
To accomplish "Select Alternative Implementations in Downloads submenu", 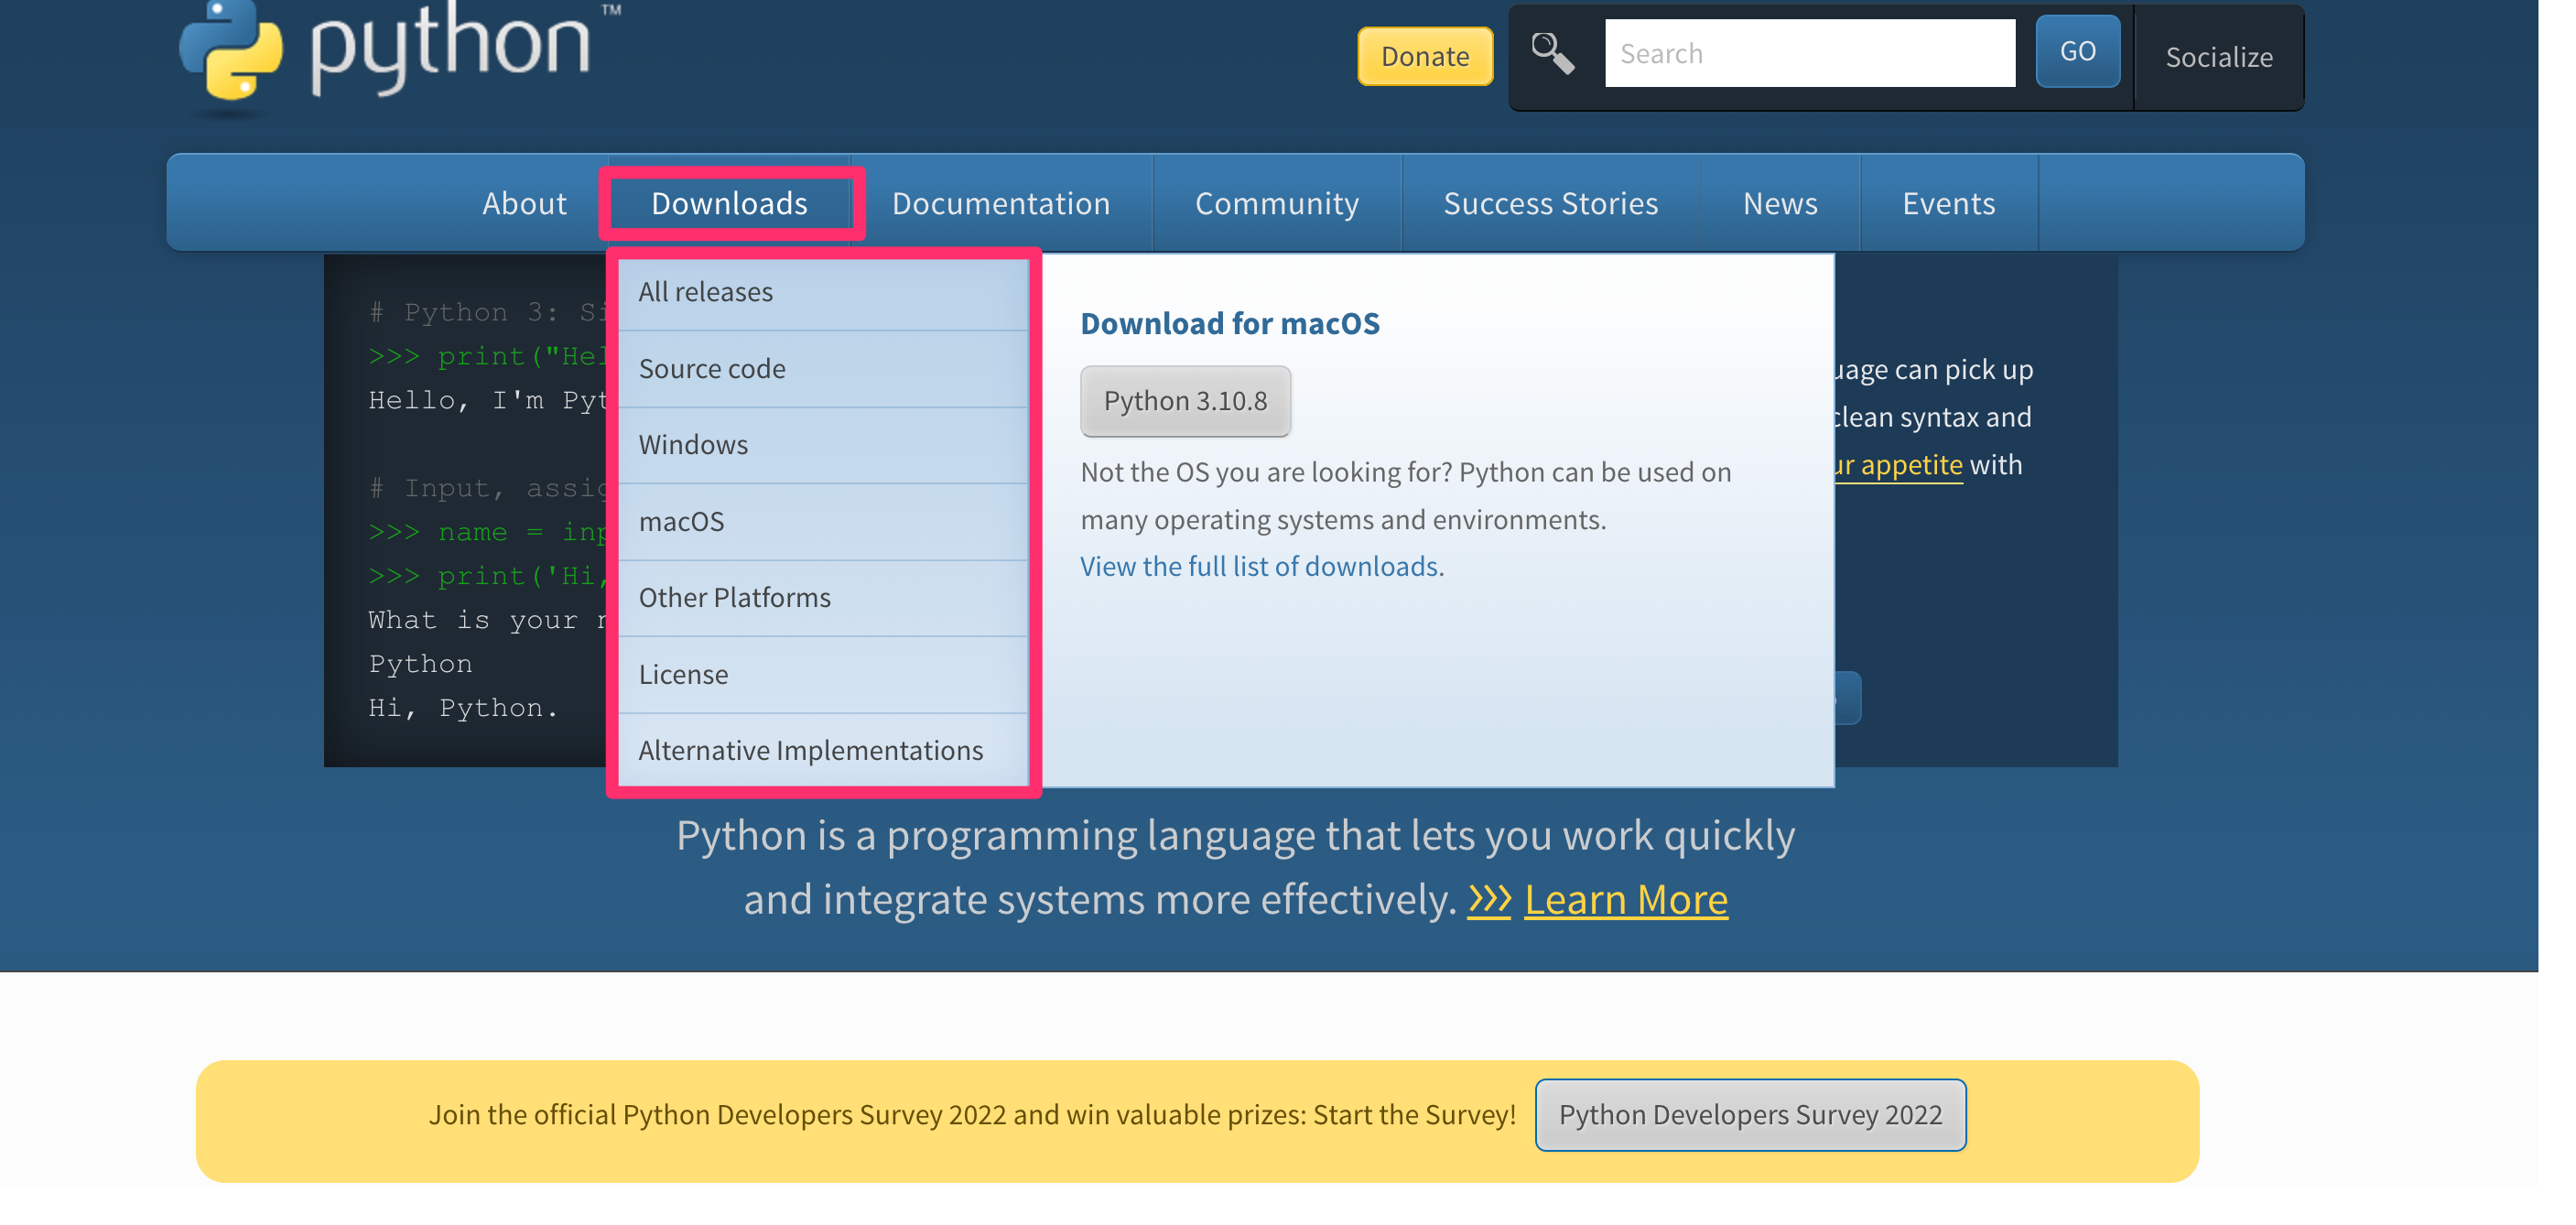I will click(x=823, y=751).
